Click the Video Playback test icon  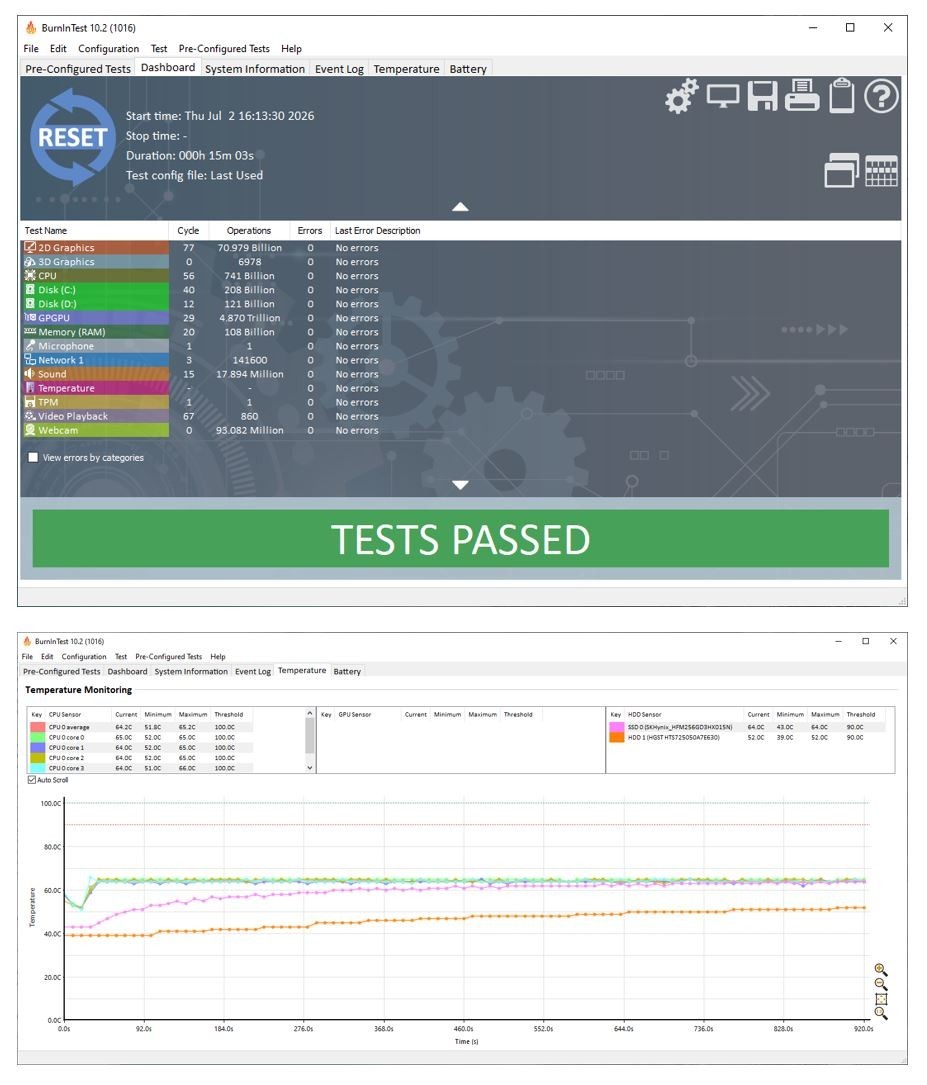tap(30, 416)
